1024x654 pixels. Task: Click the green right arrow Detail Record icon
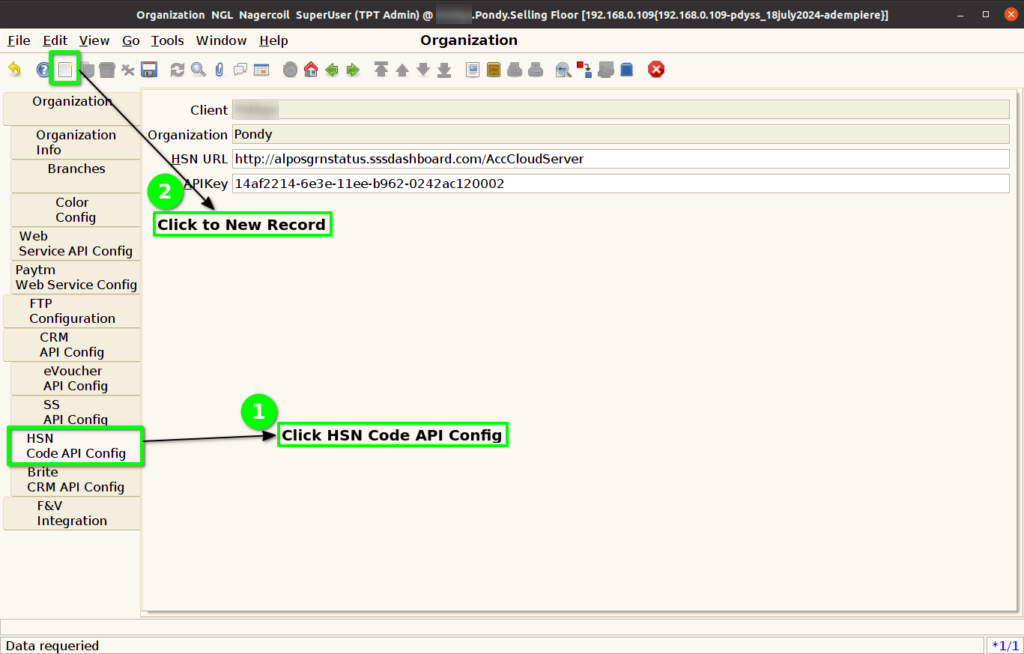(x=353, y=69)
